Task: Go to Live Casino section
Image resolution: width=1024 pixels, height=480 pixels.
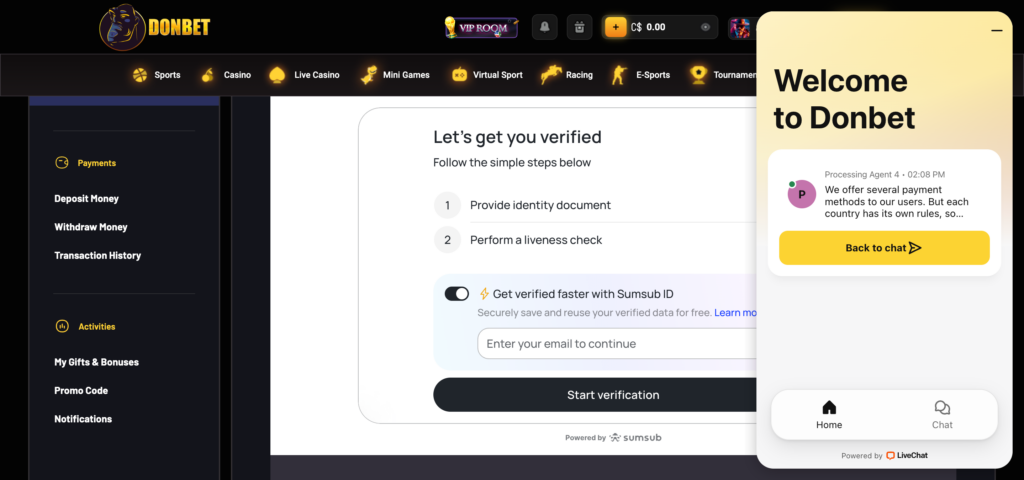Action: point(304,75)
